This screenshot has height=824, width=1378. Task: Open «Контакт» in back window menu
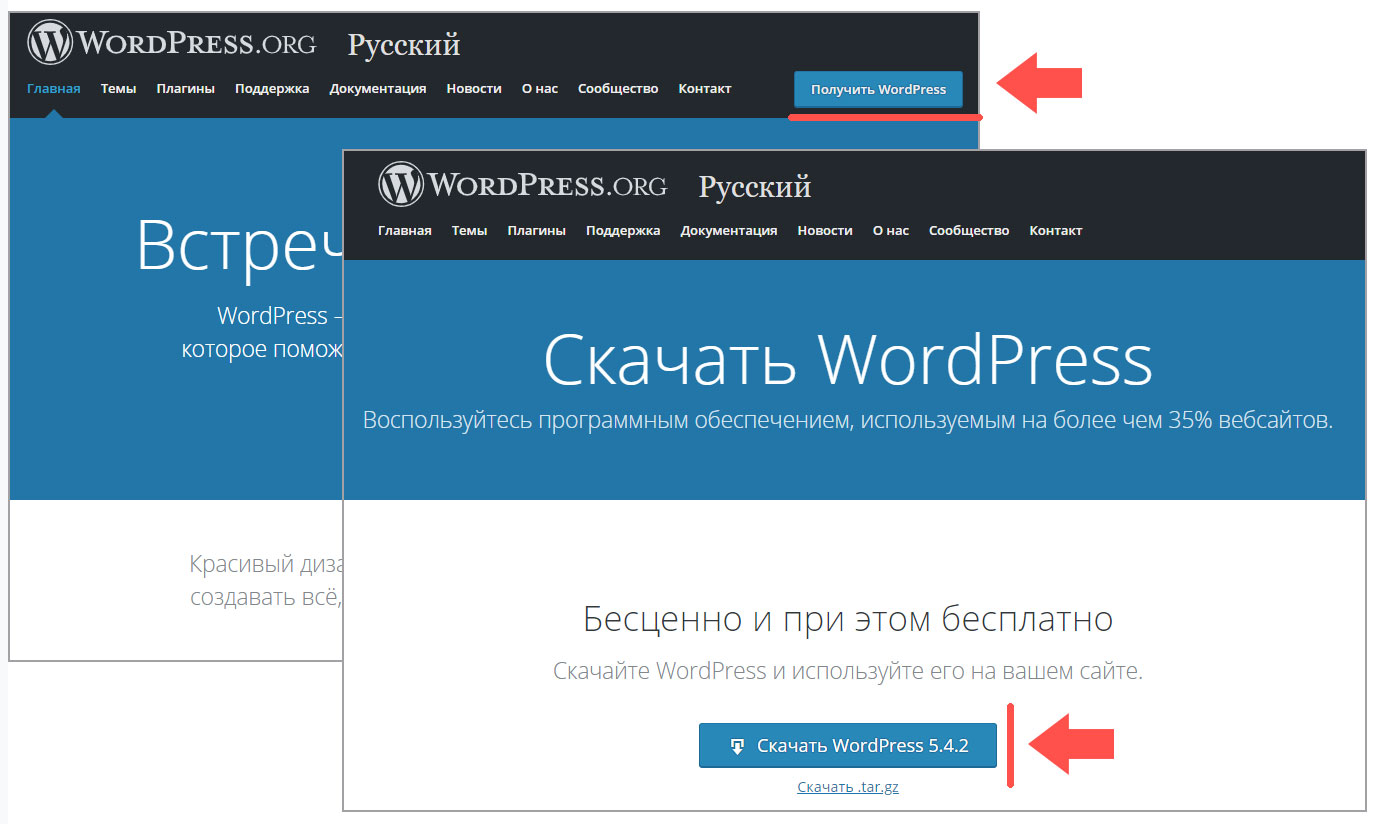[705, 88]
